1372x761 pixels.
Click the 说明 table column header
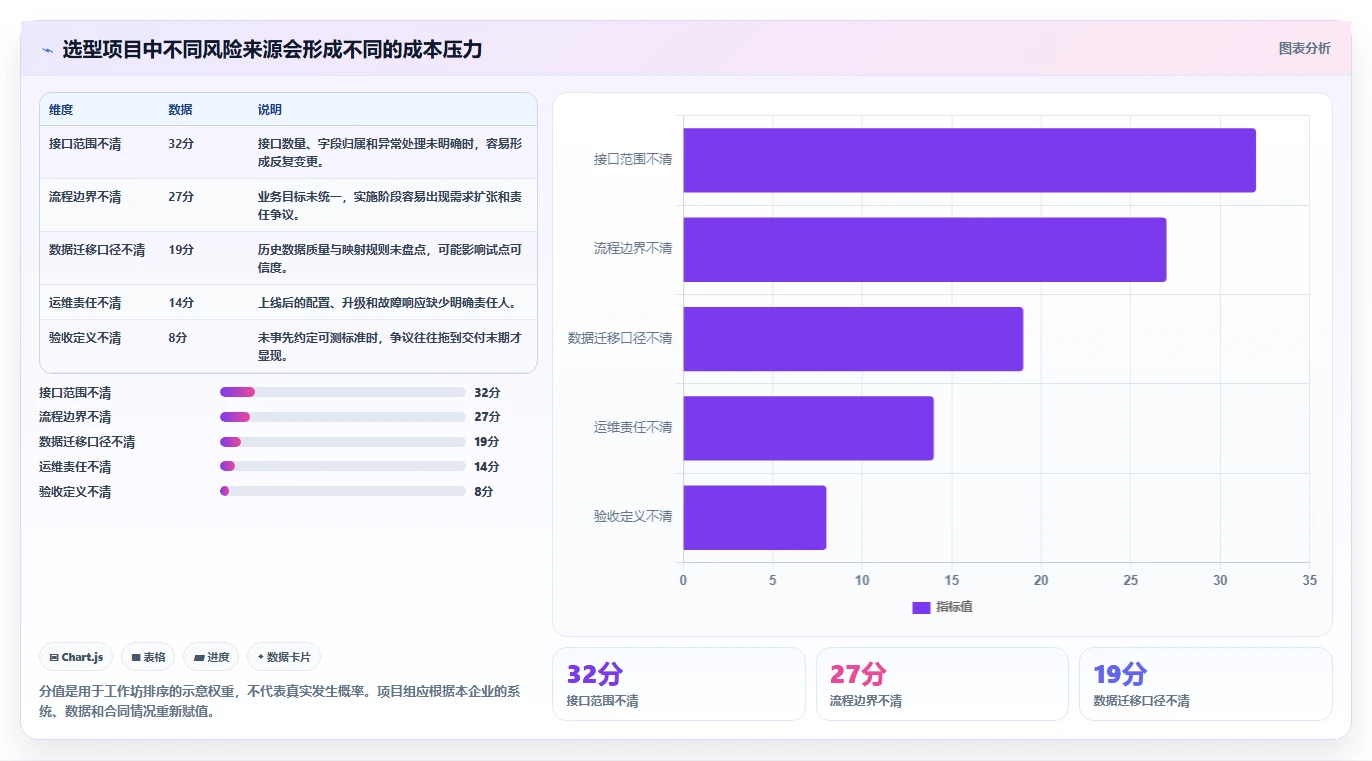[x=270, y=110]
